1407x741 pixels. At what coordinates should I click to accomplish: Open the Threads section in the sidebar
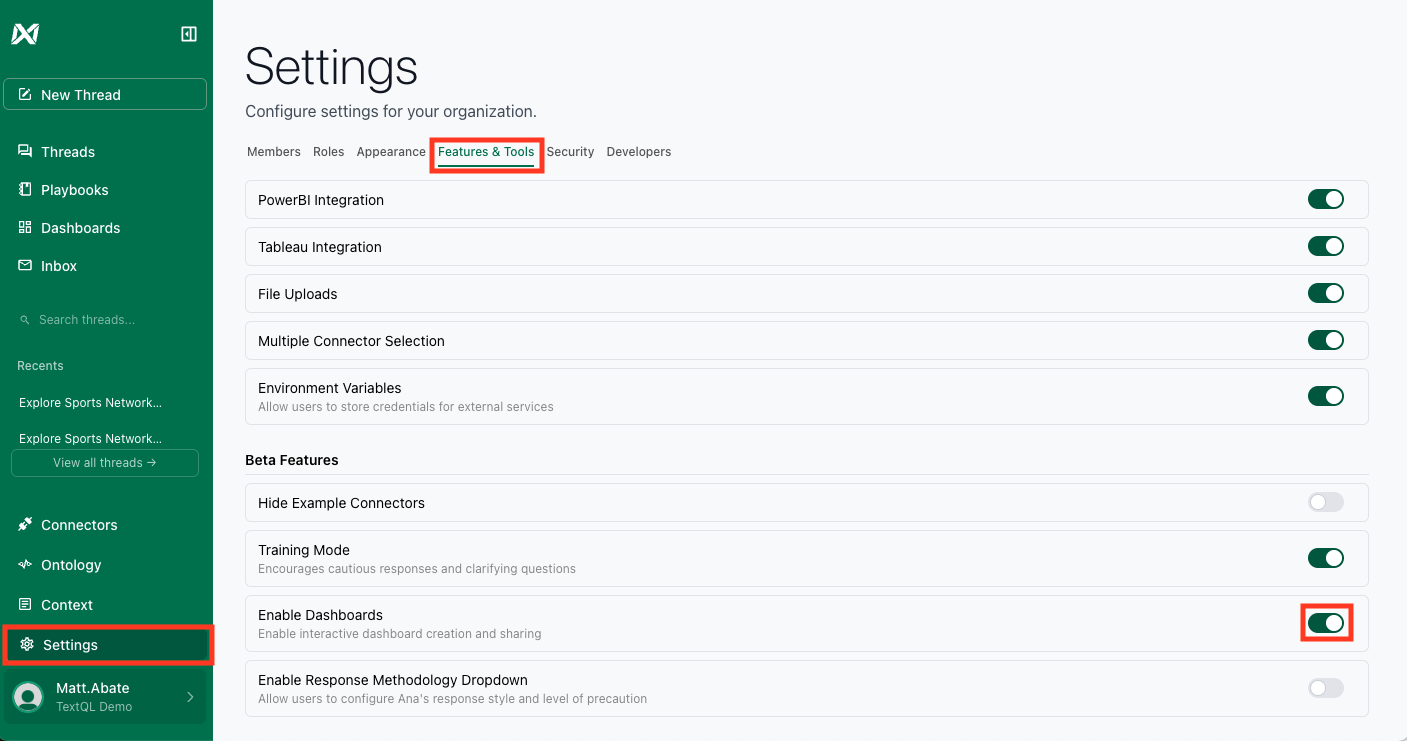click(x=67, y=151)
